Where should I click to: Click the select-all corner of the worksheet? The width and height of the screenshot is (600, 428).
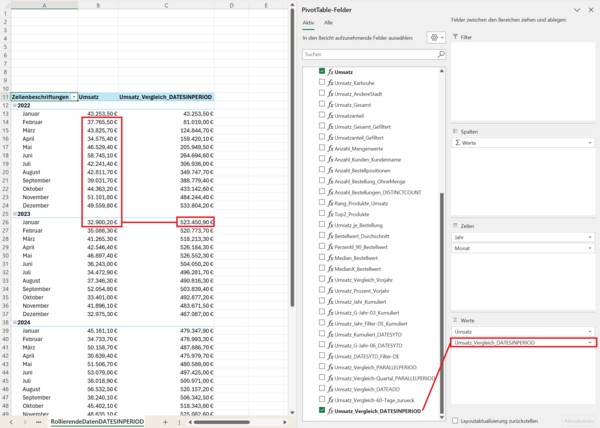point(7,5)
